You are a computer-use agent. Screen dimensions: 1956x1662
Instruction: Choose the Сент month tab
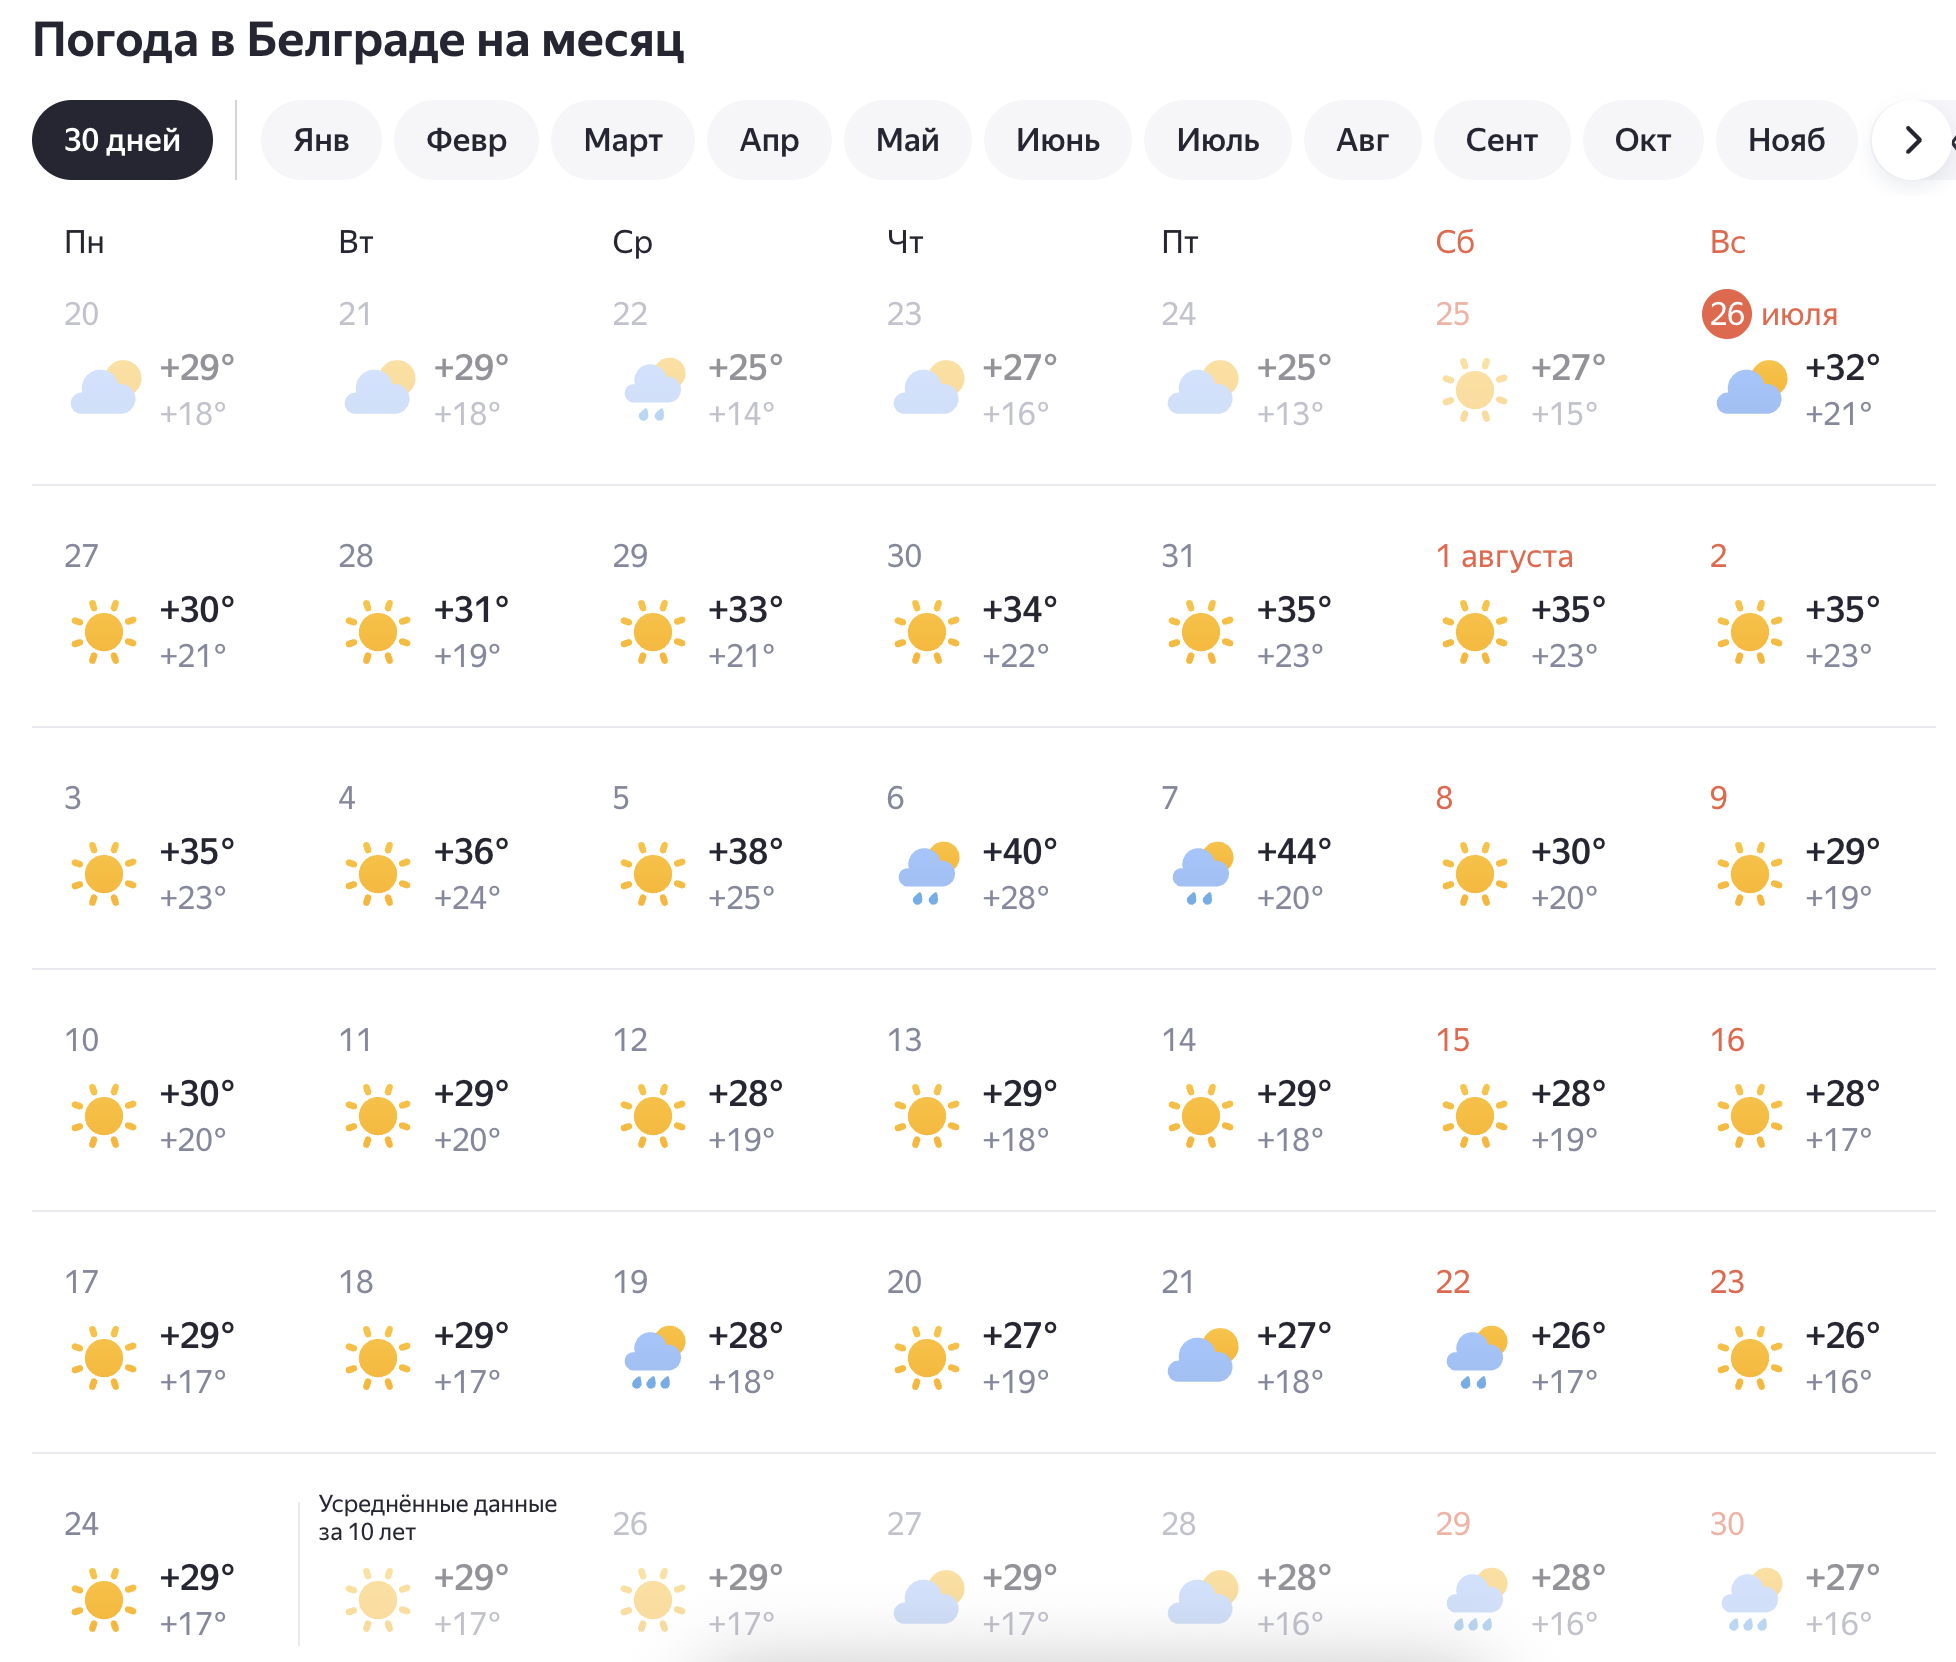click(x=1501, y=140)
